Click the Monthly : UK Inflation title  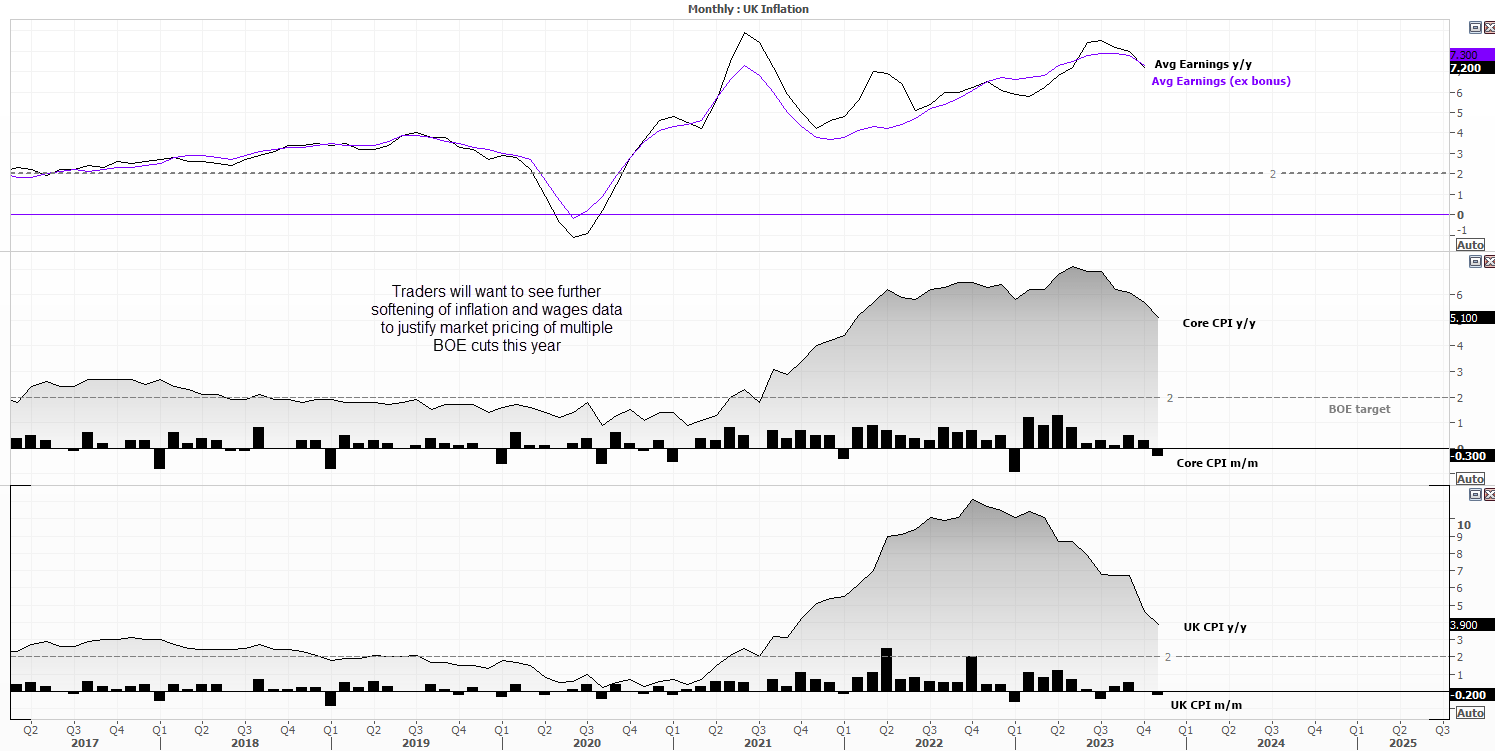(748, 8)
